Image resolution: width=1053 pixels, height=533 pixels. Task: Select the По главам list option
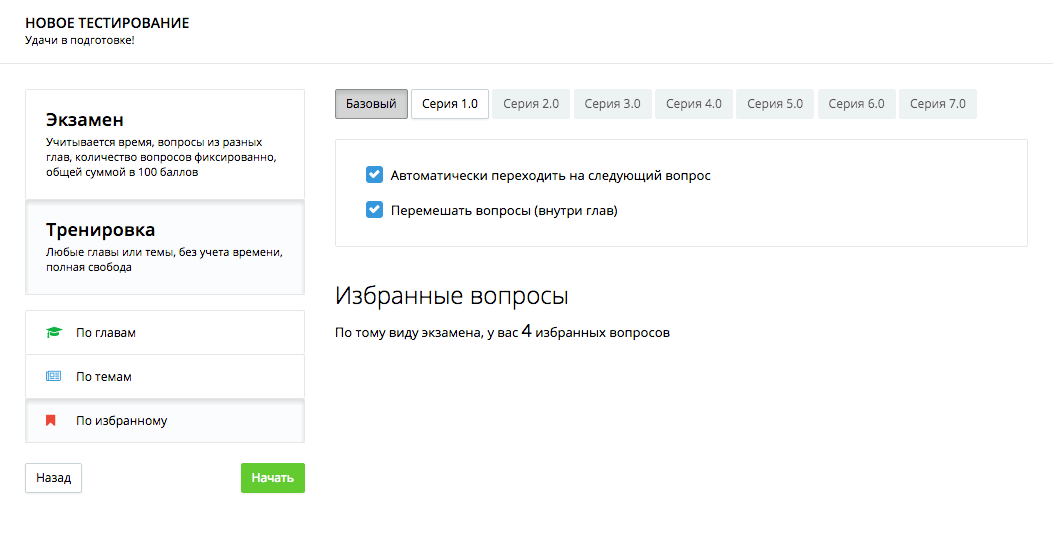[x=165, y=333]
